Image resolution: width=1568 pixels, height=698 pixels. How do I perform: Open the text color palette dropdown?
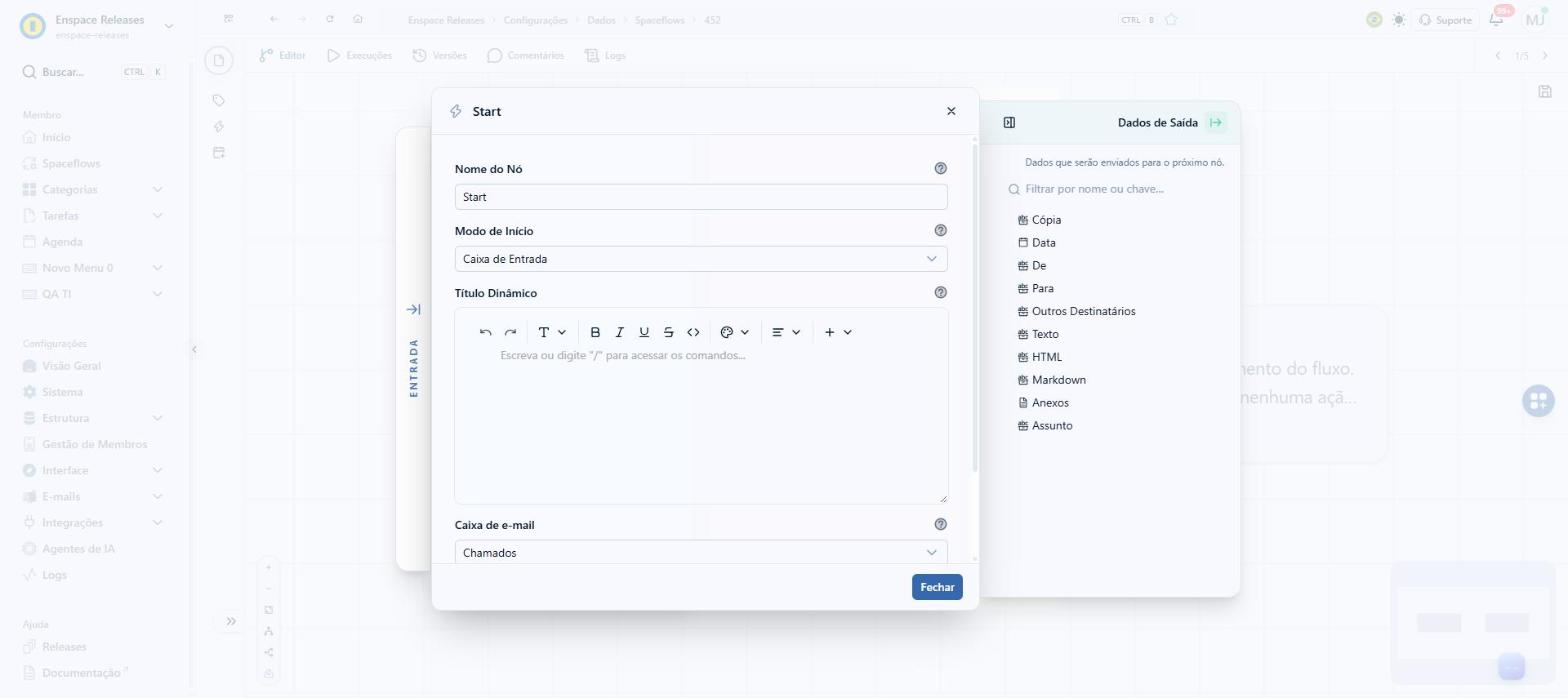tap(735, 332)
